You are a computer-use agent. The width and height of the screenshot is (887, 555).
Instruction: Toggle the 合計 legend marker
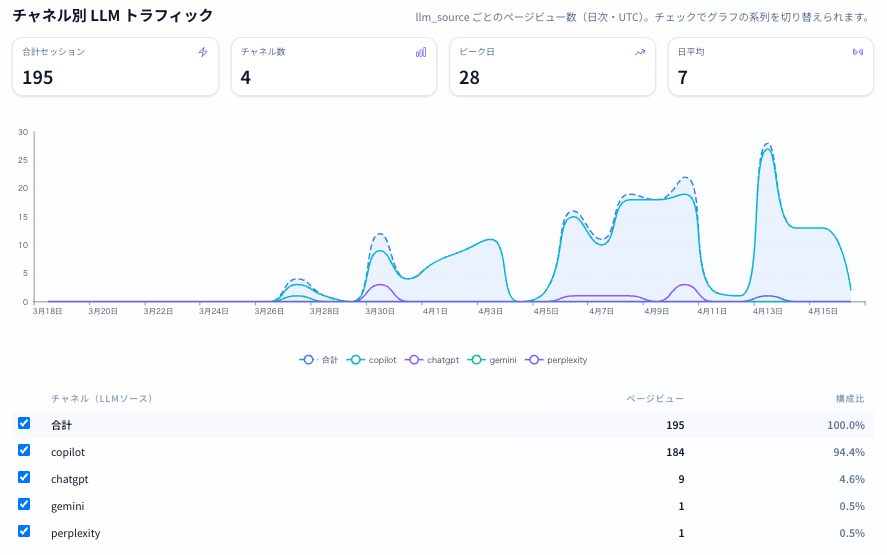(x=308, y=360)
